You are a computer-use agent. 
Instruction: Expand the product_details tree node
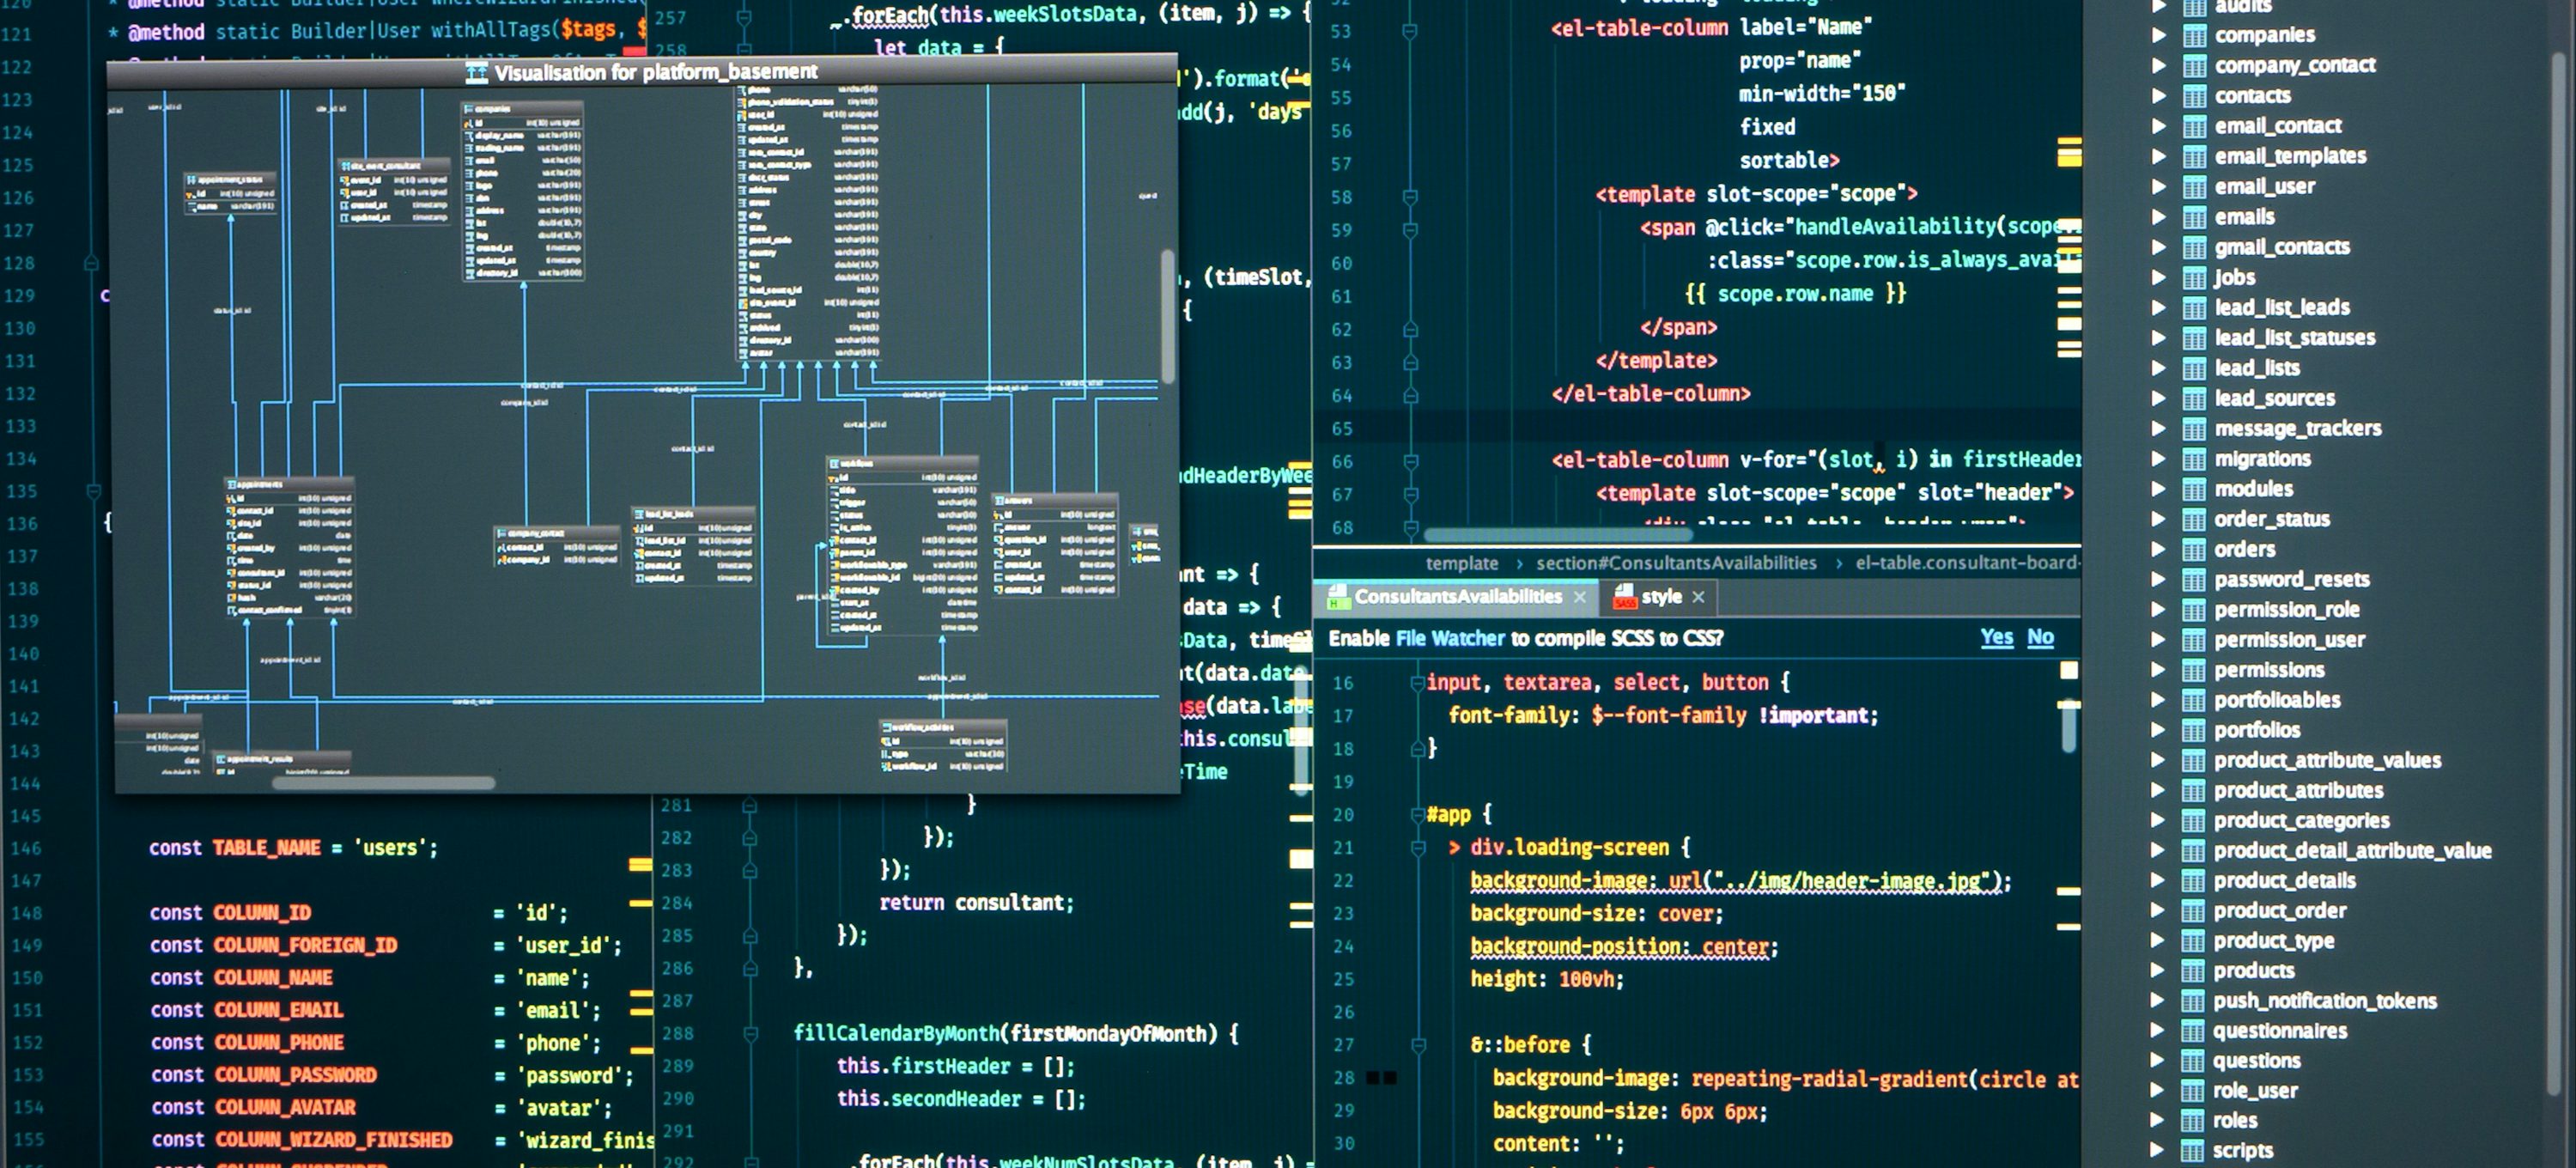pos(2157,881)
